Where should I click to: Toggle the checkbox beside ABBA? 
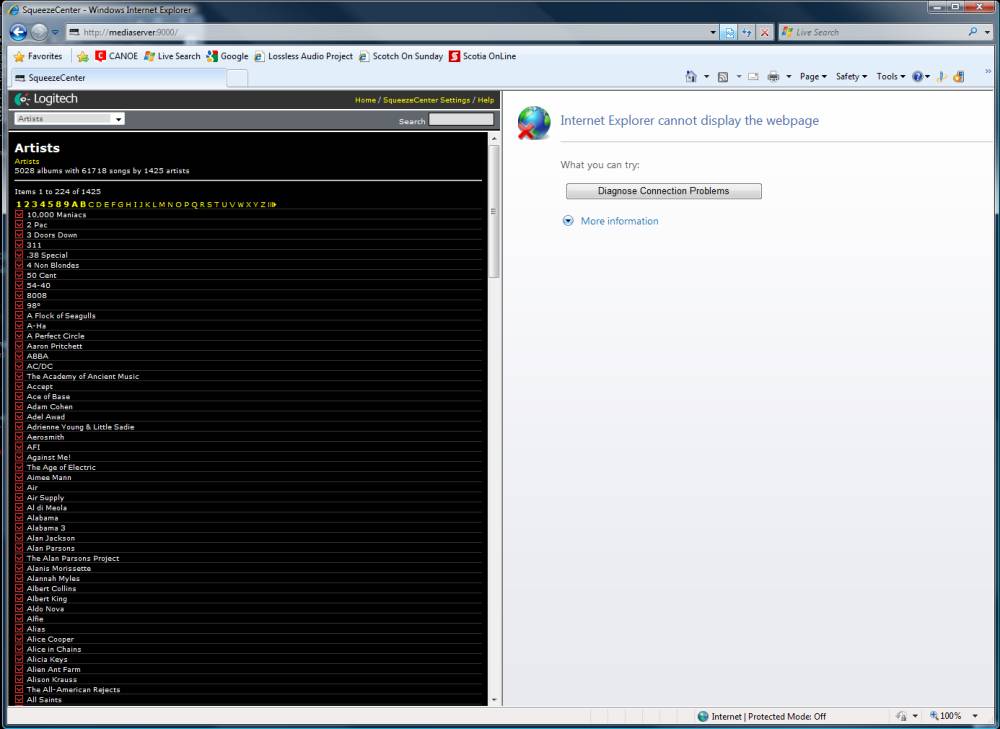pyautogui.click(x=19, y=356)
